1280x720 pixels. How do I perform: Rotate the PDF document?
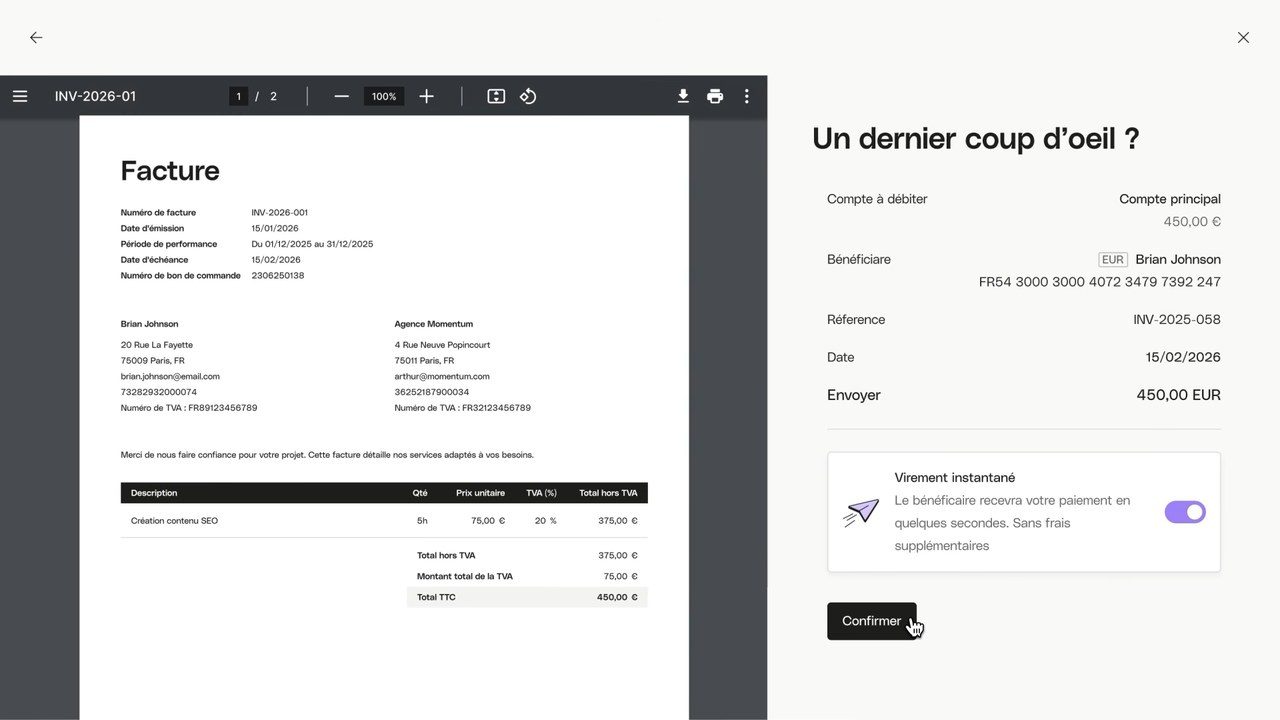pos(528,96)
